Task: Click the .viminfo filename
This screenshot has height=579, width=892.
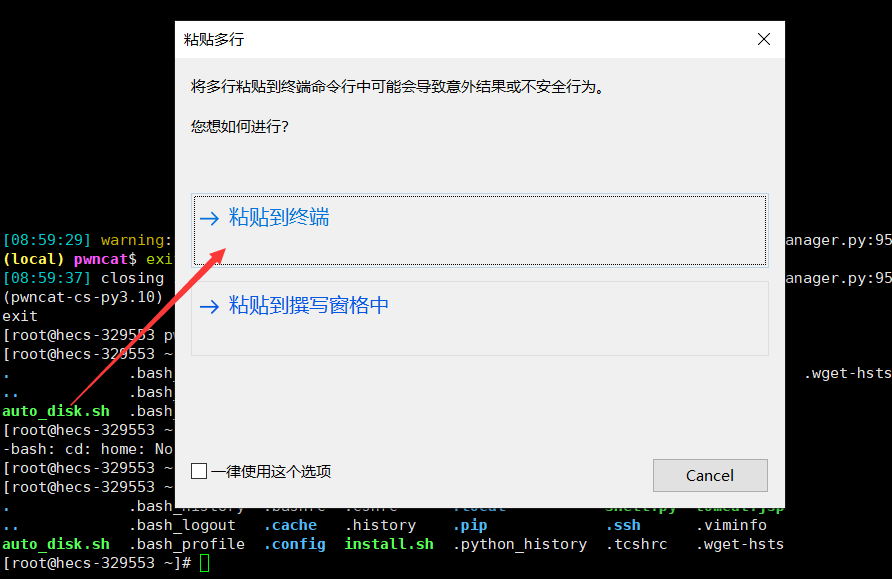Action: coord(733,524)
